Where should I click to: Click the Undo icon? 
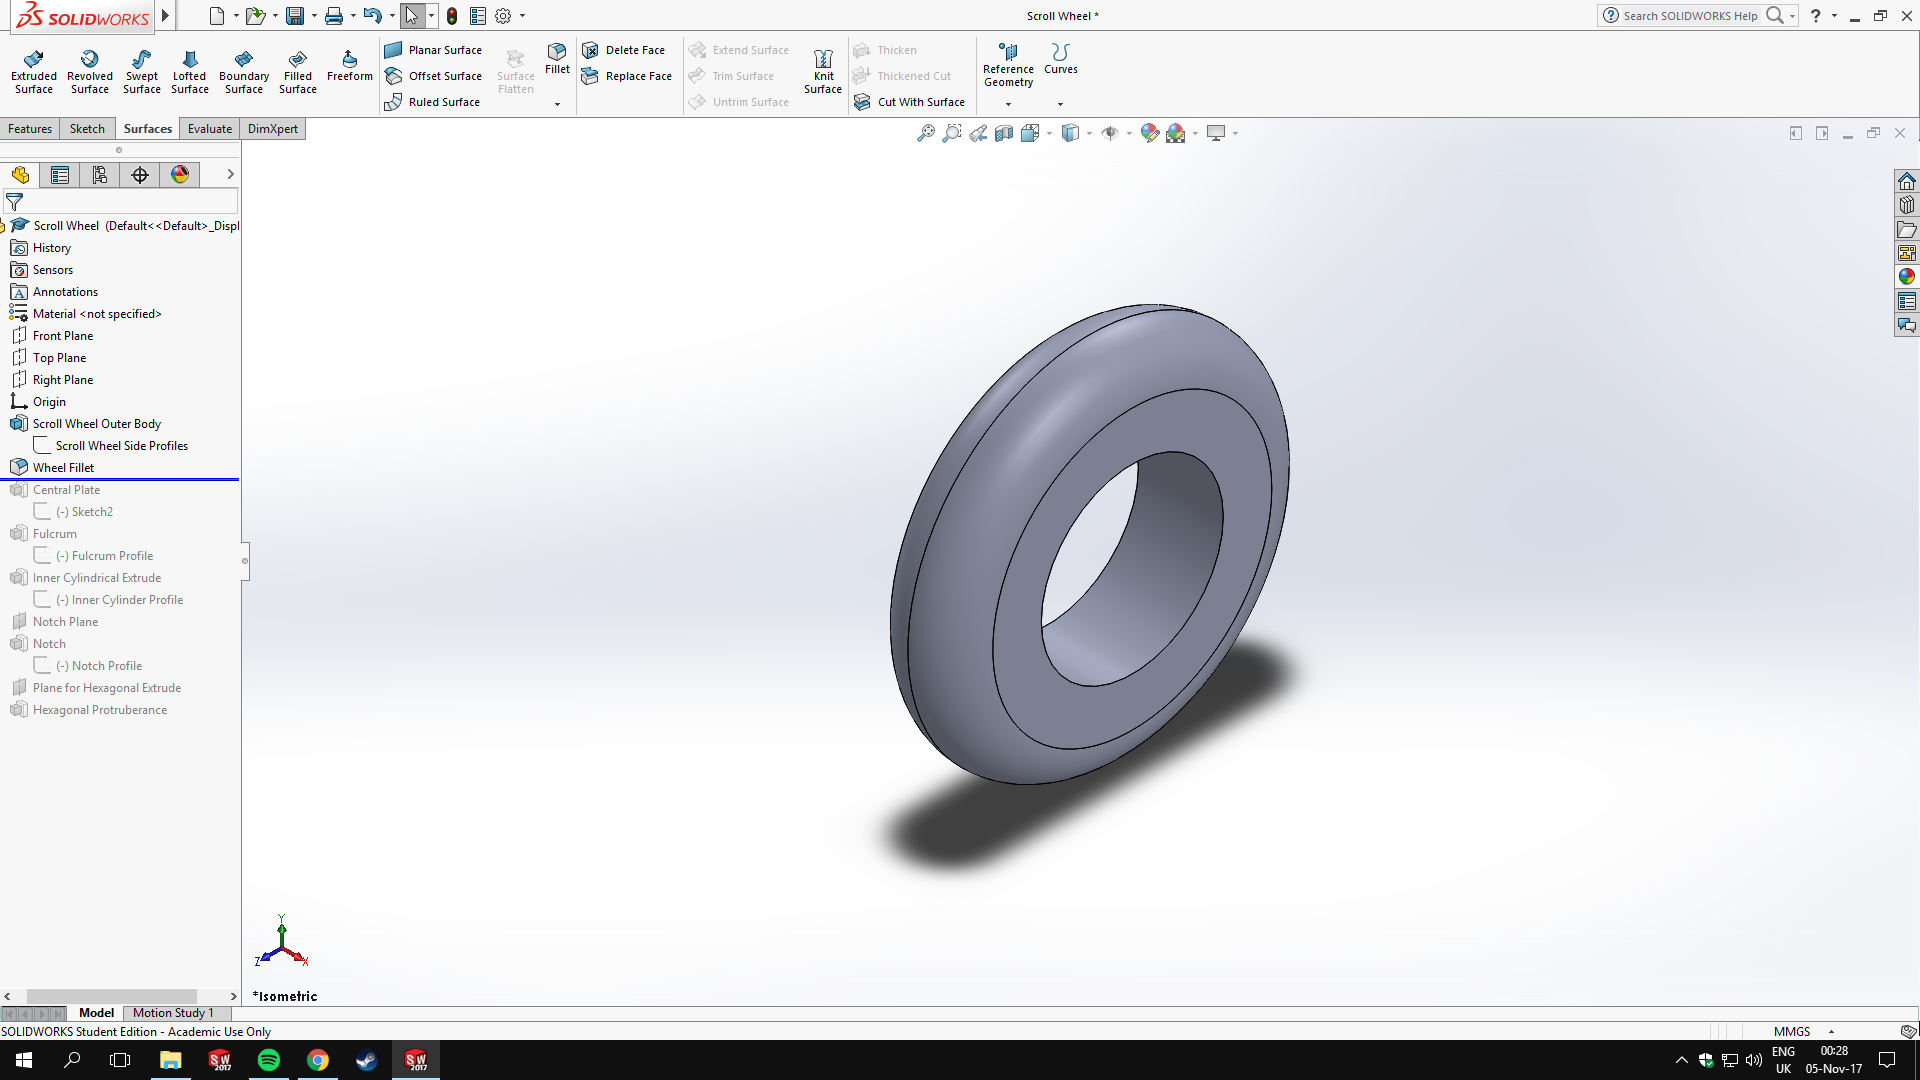coord(372,16)
